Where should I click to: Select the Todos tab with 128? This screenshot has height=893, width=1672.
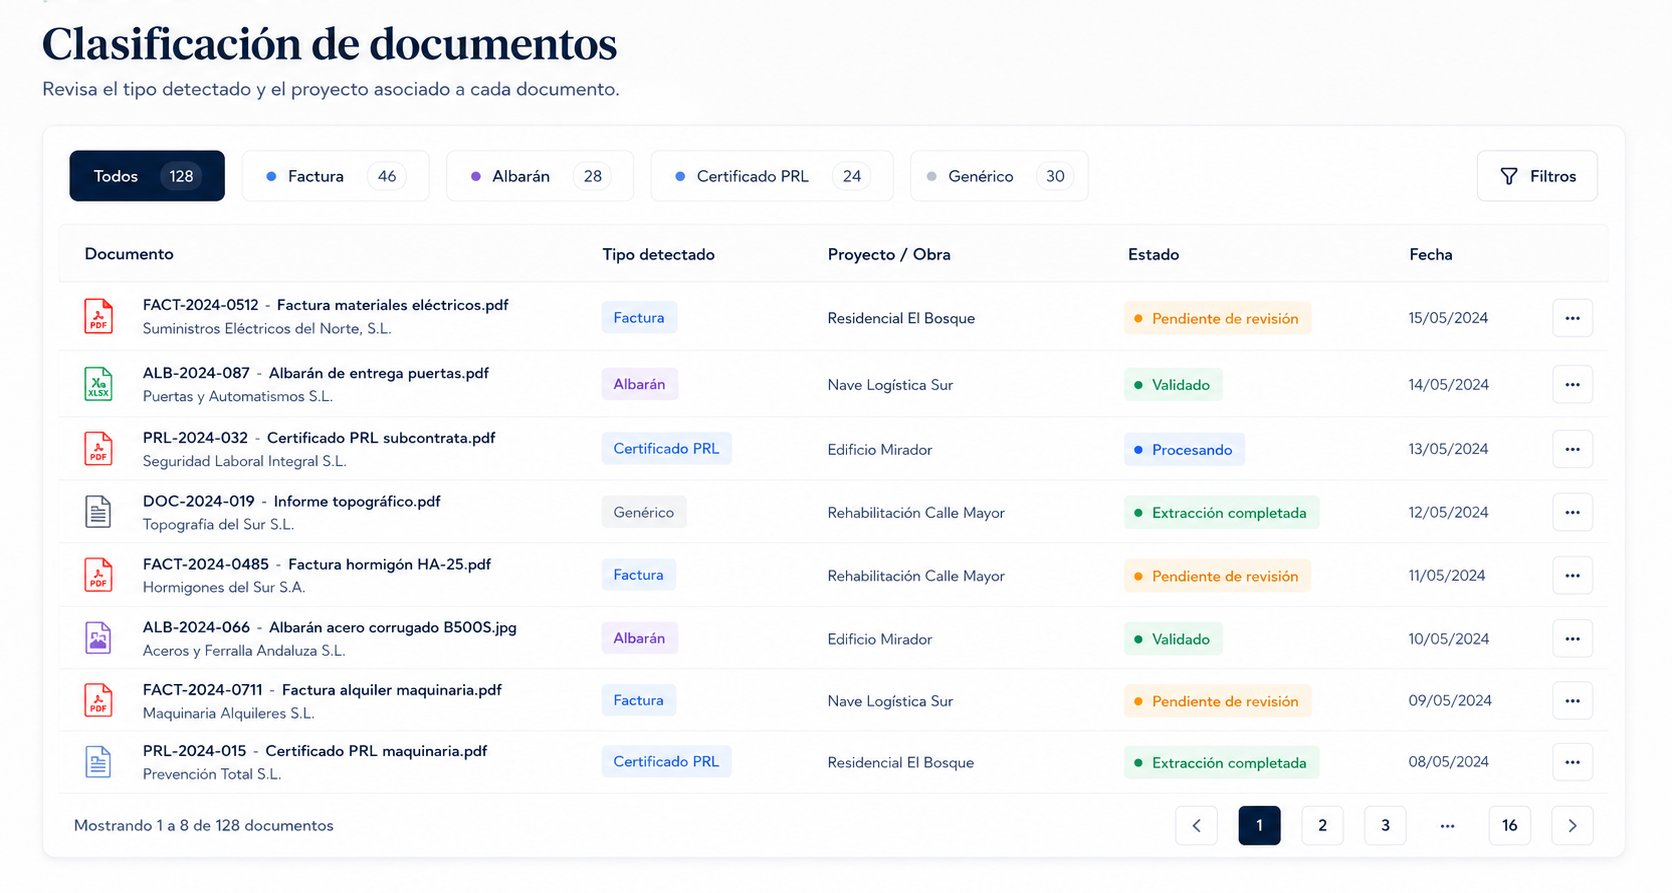[147, 176]
